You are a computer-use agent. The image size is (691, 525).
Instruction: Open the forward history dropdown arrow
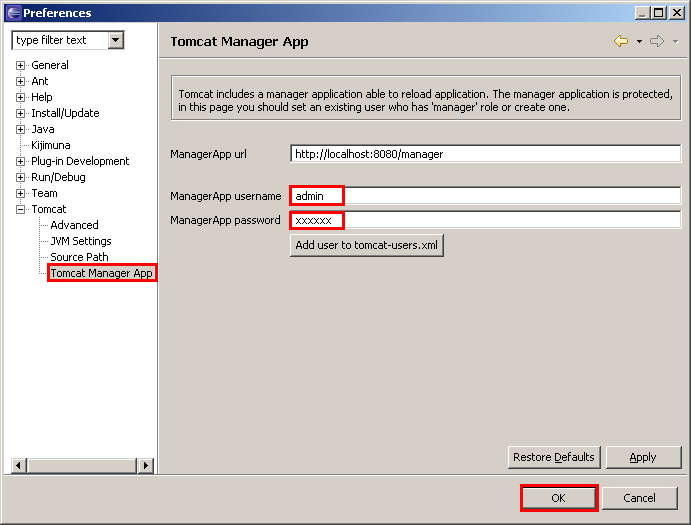coord(675,42)
